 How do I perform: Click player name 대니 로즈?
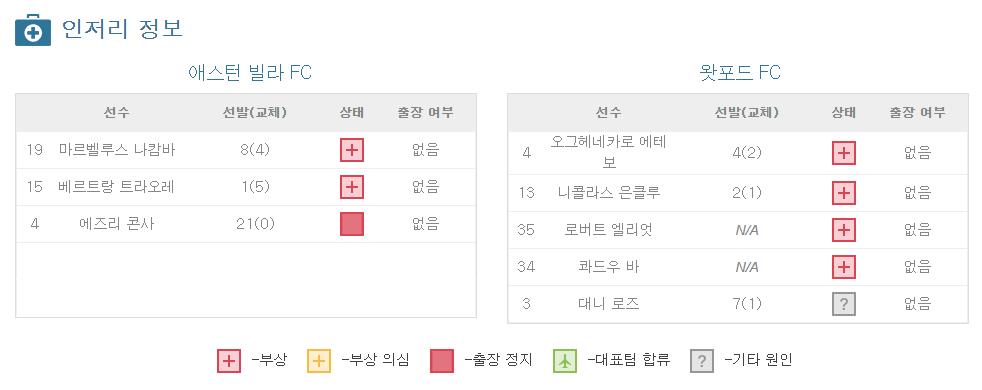[608, 304]
